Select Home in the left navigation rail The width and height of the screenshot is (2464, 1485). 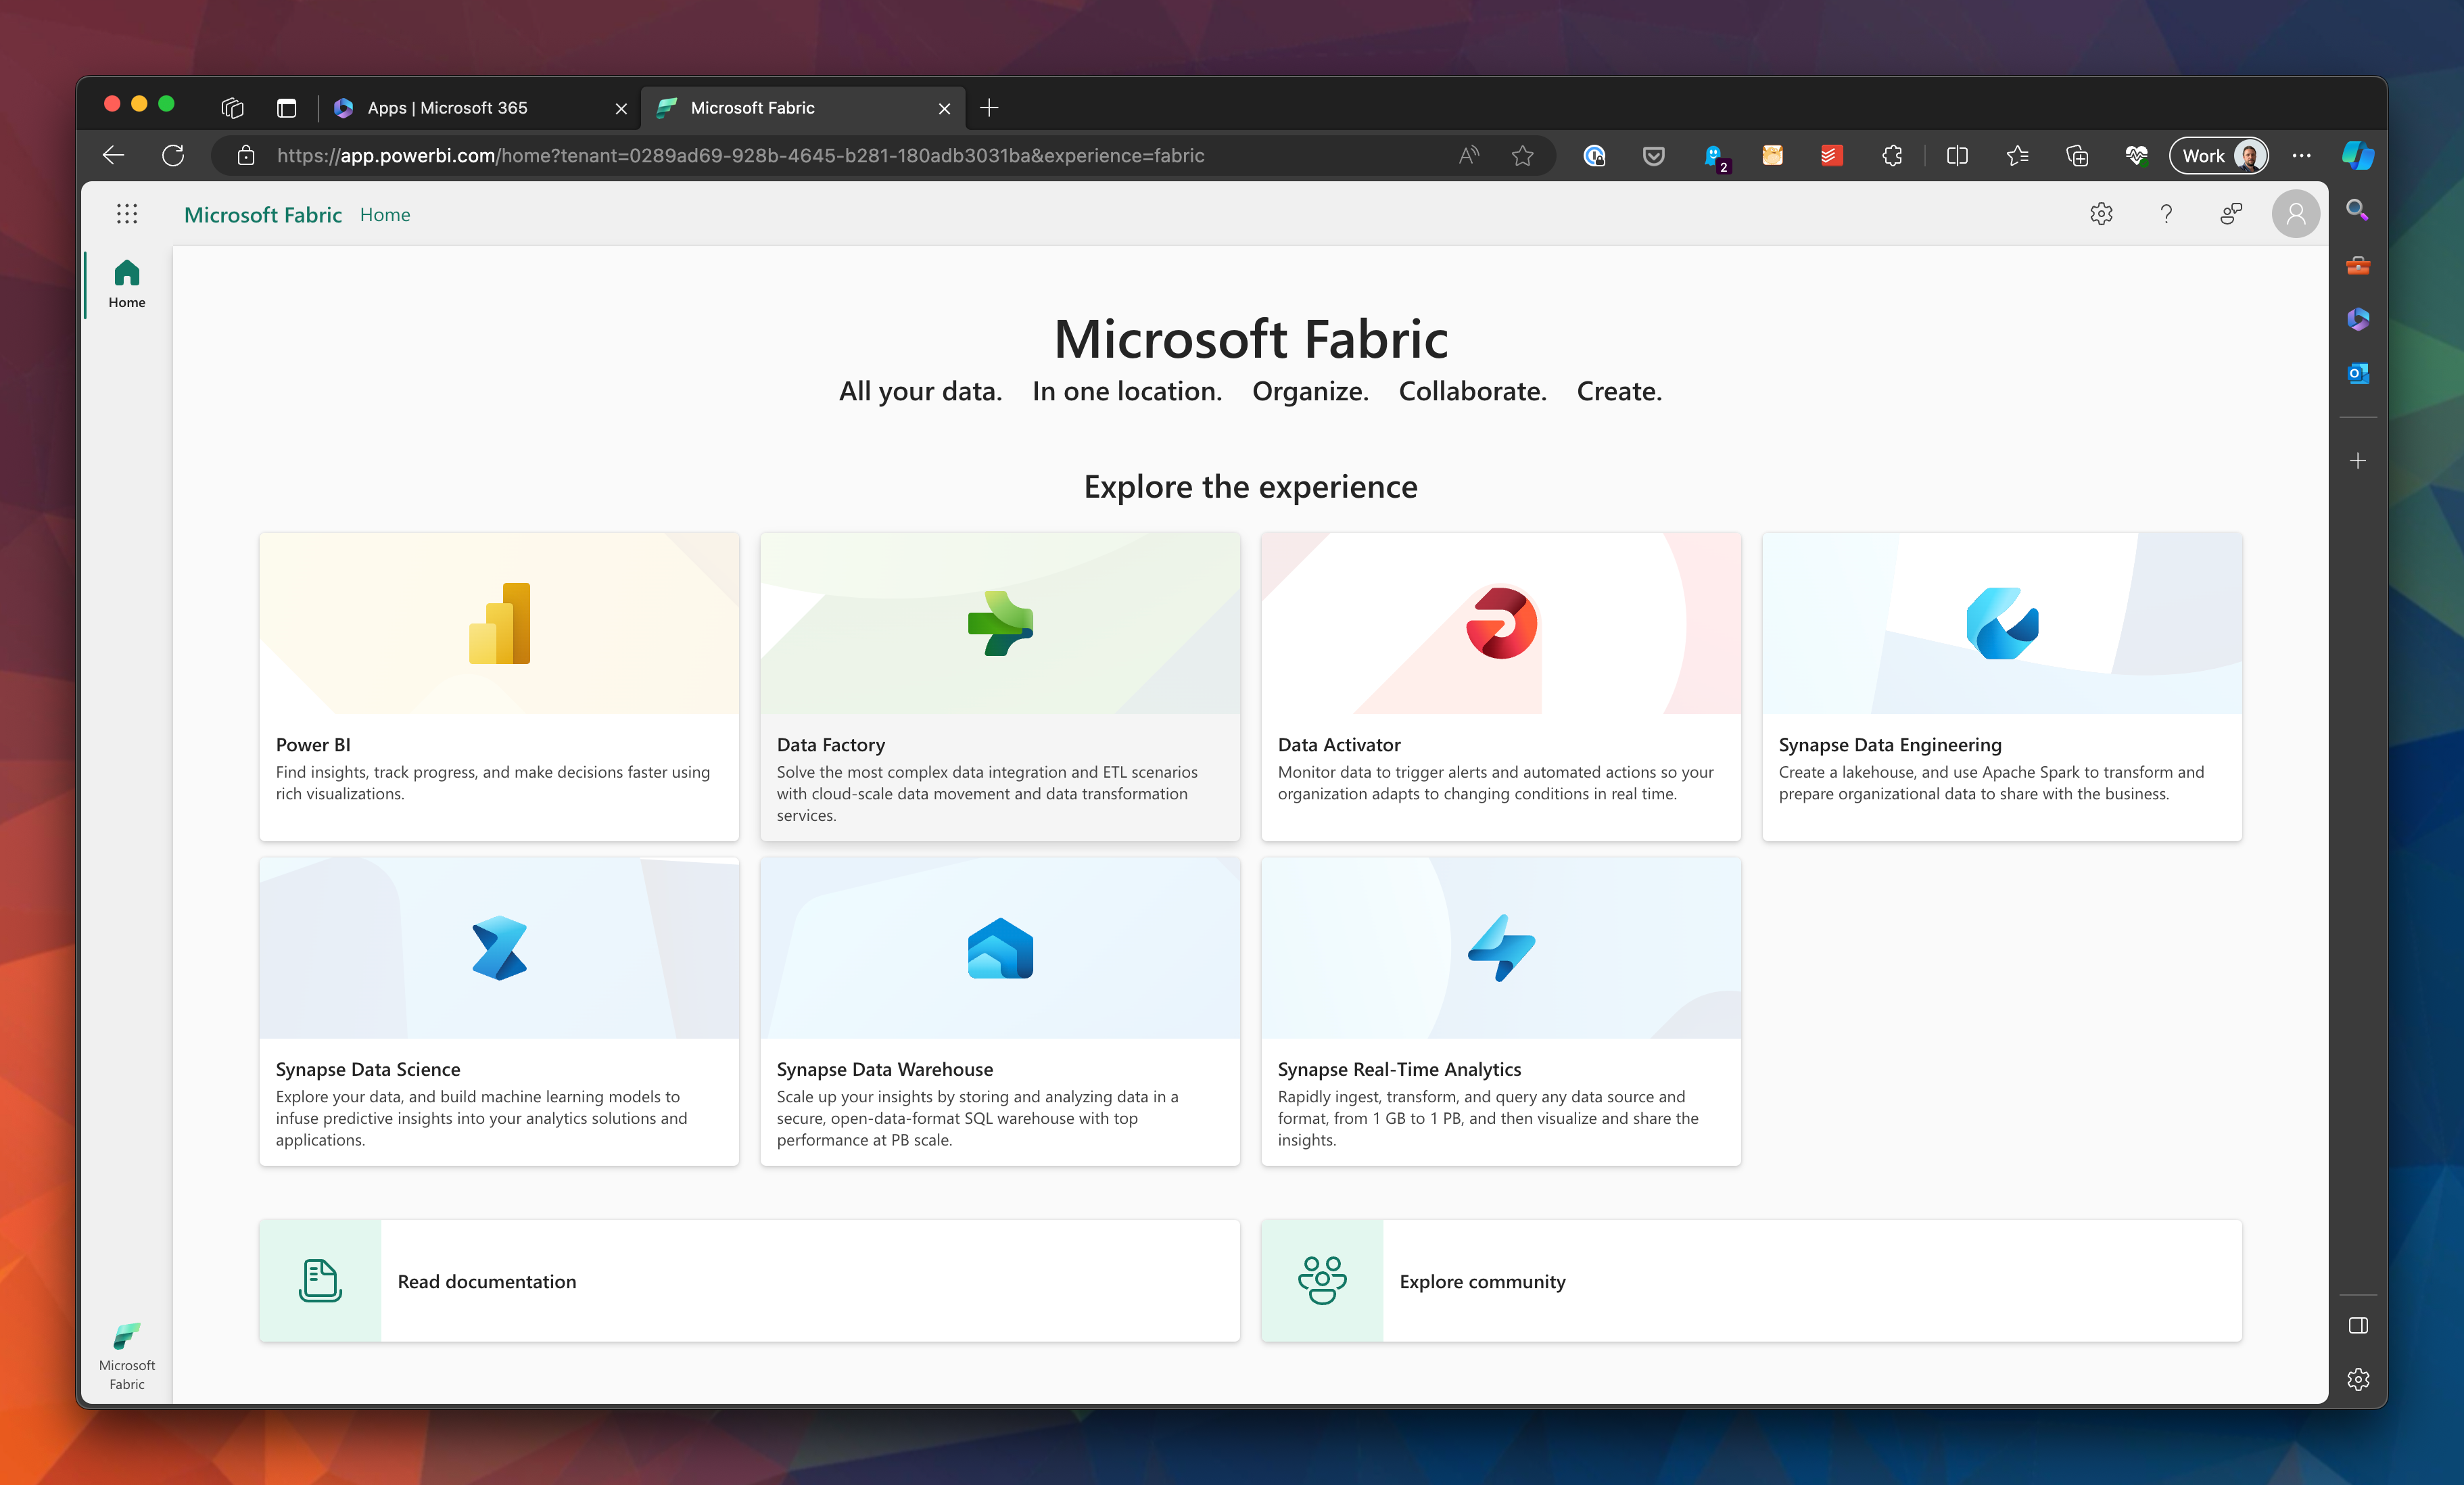click(x=126, y=283)
